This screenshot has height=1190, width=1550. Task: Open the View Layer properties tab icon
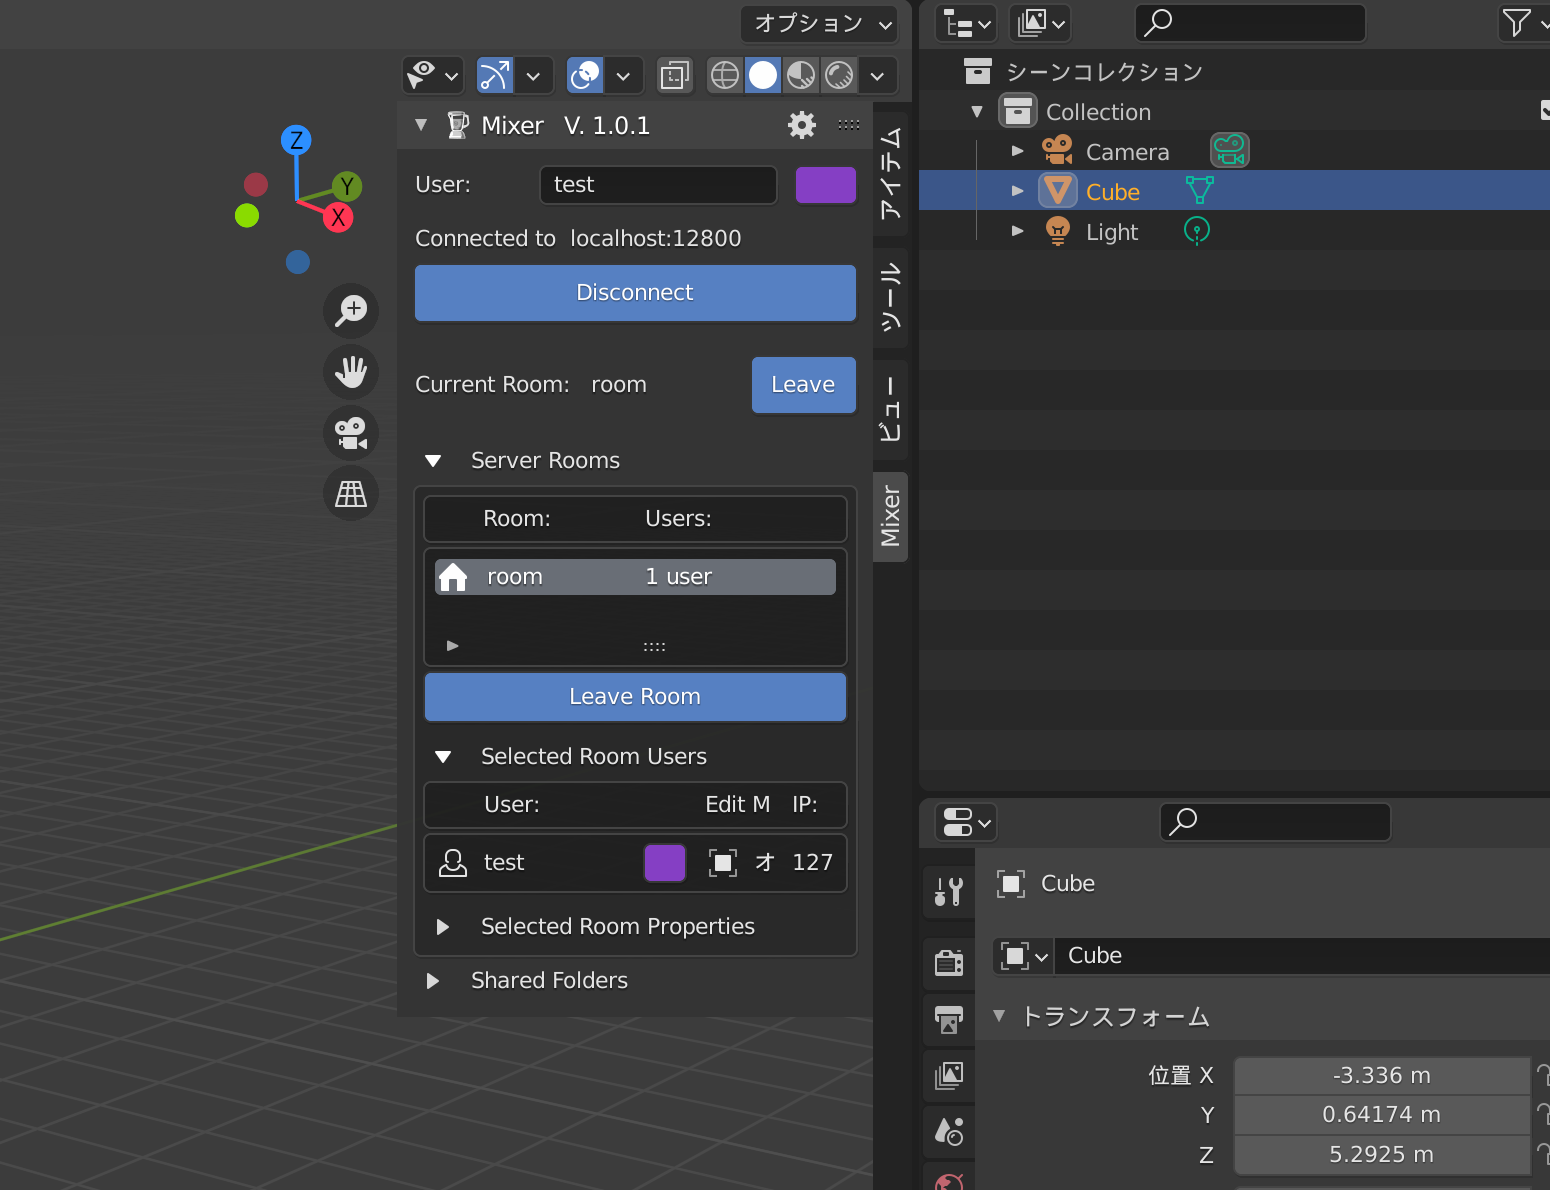[949, 1076]
